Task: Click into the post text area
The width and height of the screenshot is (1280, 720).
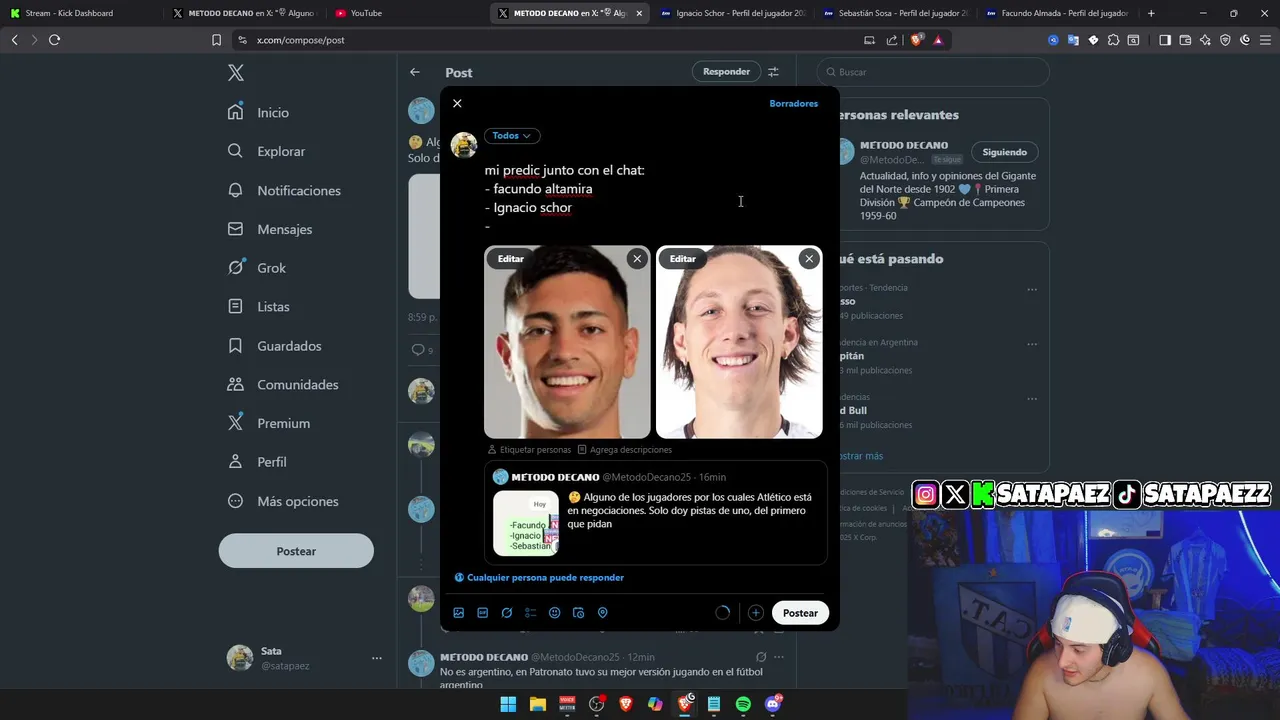Action: pyautogui.click(x=655, y=198)
